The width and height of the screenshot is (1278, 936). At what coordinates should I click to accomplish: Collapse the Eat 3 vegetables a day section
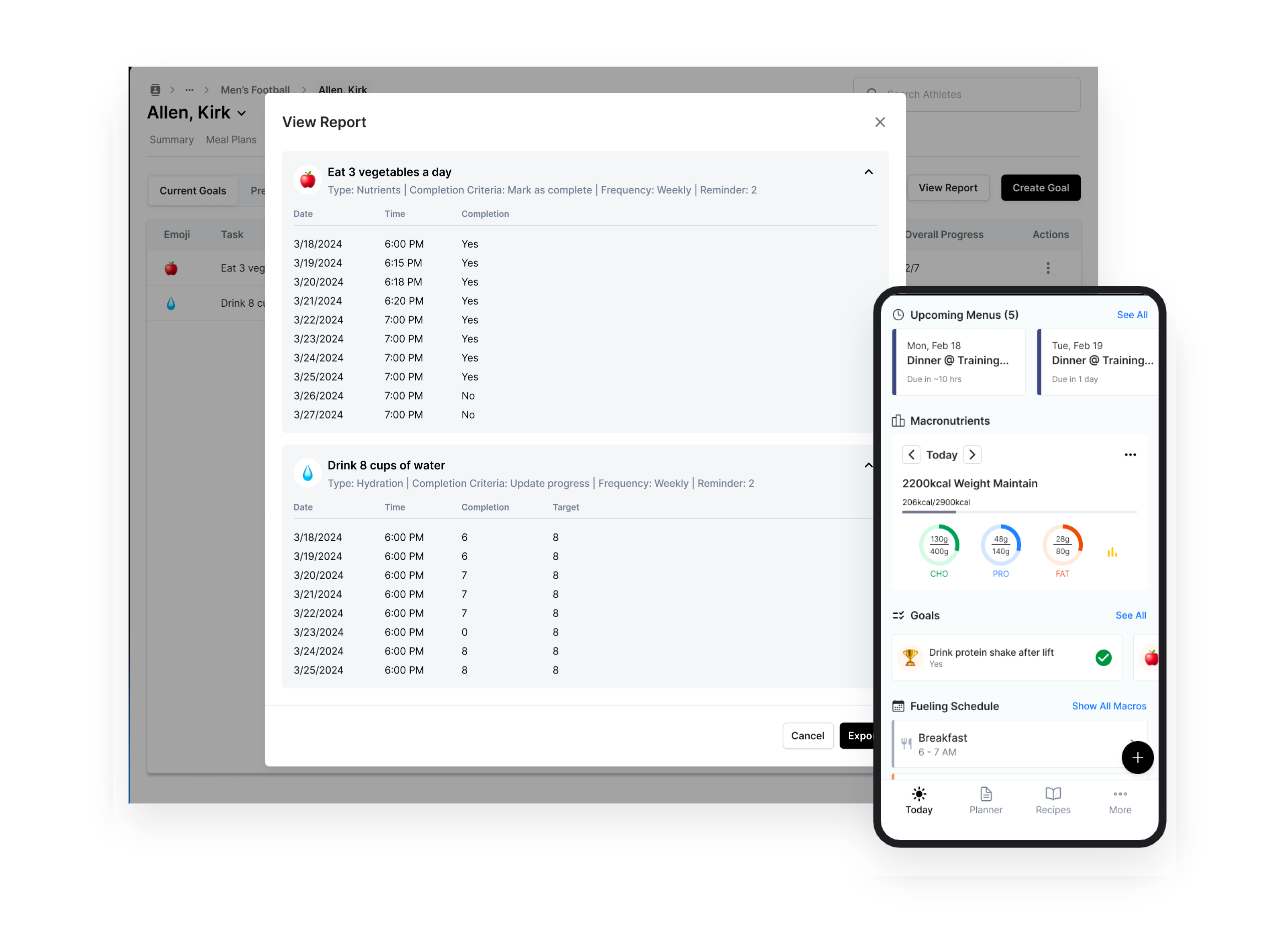click(x=868, y=172)
